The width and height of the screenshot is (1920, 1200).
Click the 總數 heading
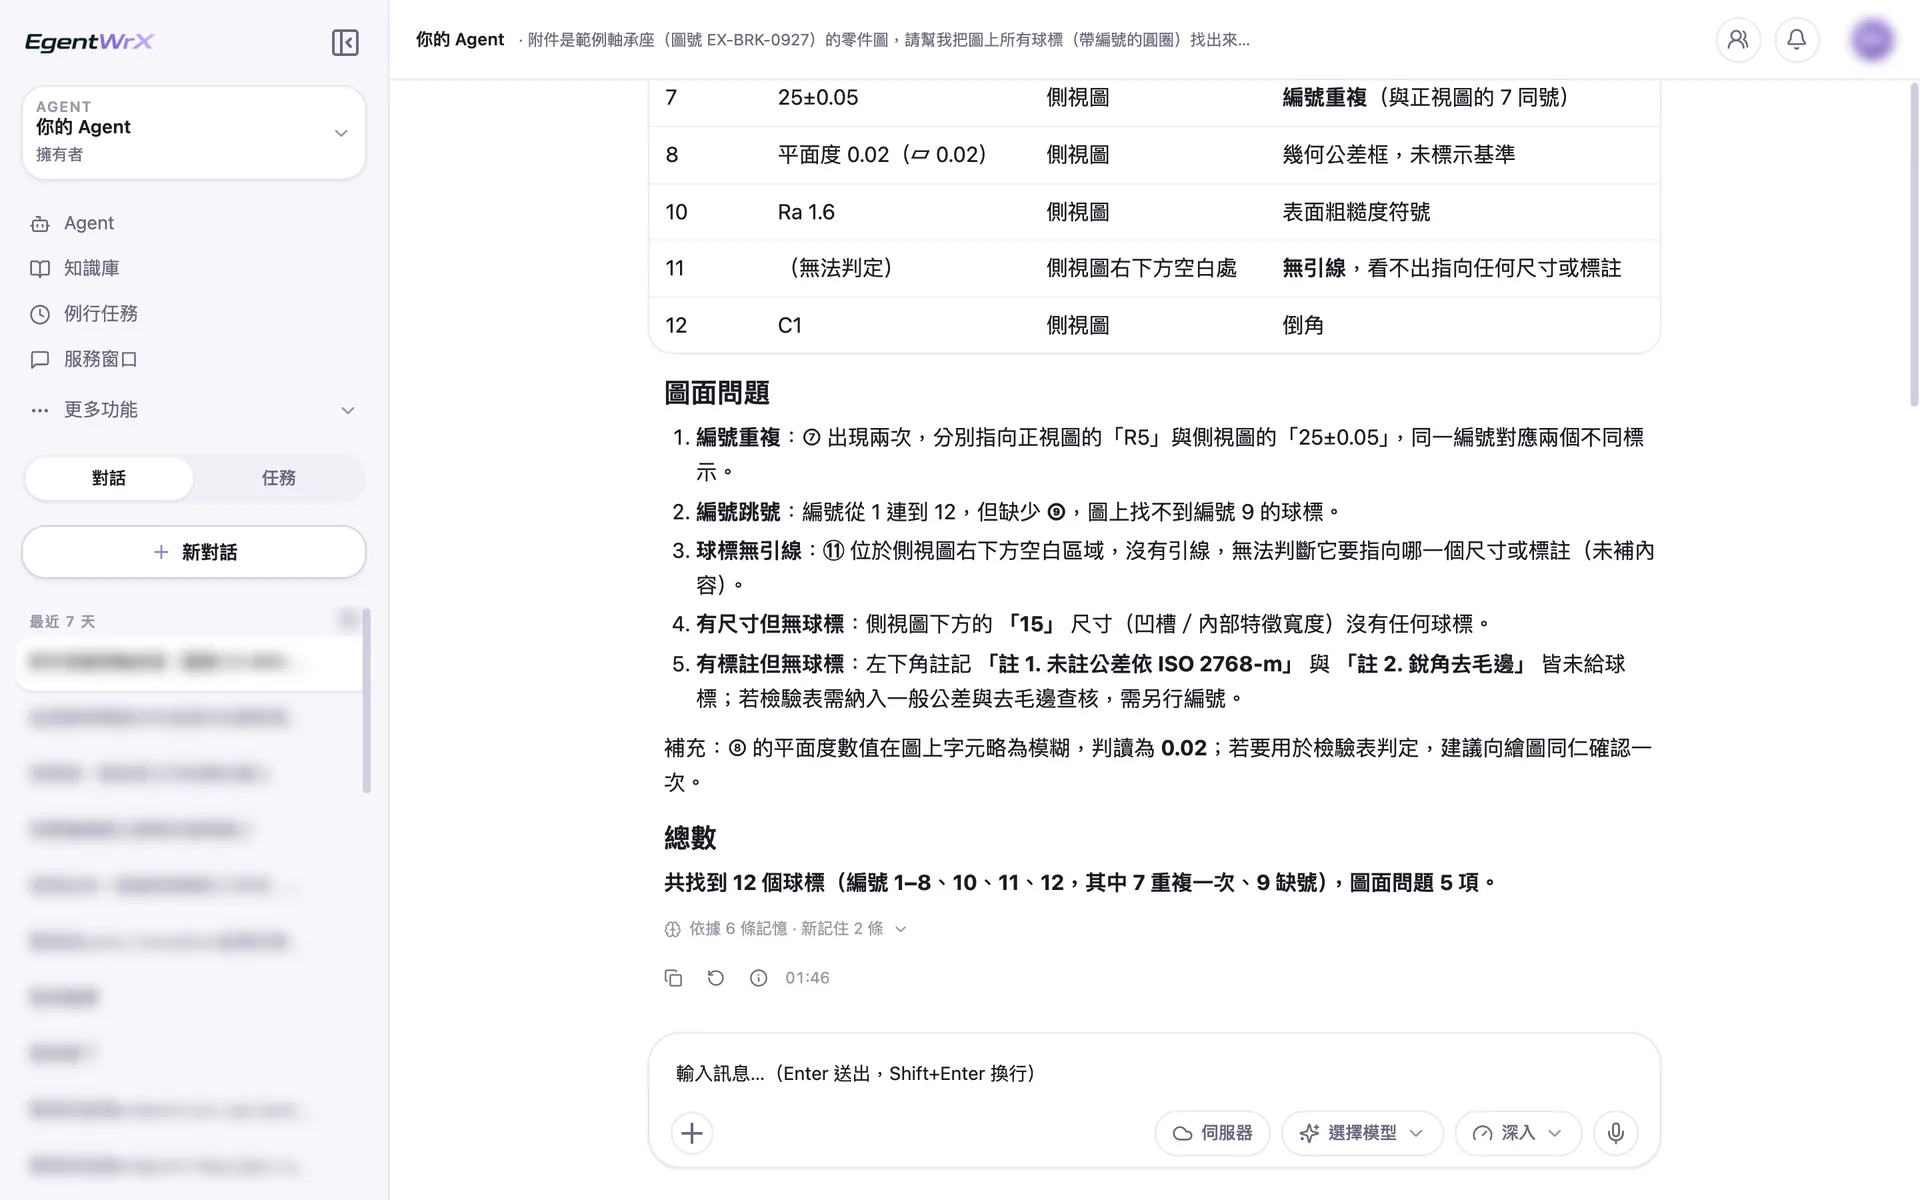pos(690,838)
